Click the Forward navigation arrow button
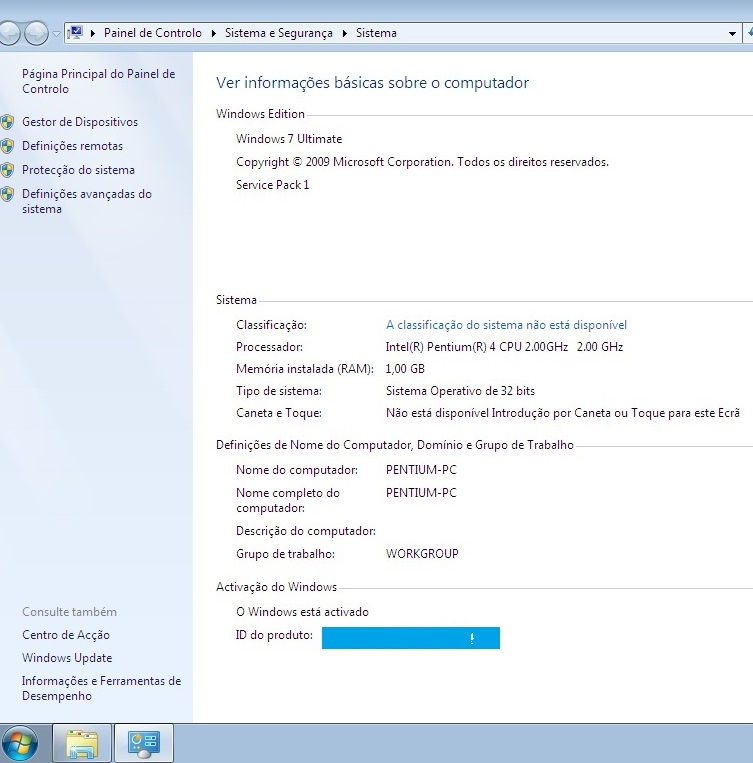 point(37,33)
